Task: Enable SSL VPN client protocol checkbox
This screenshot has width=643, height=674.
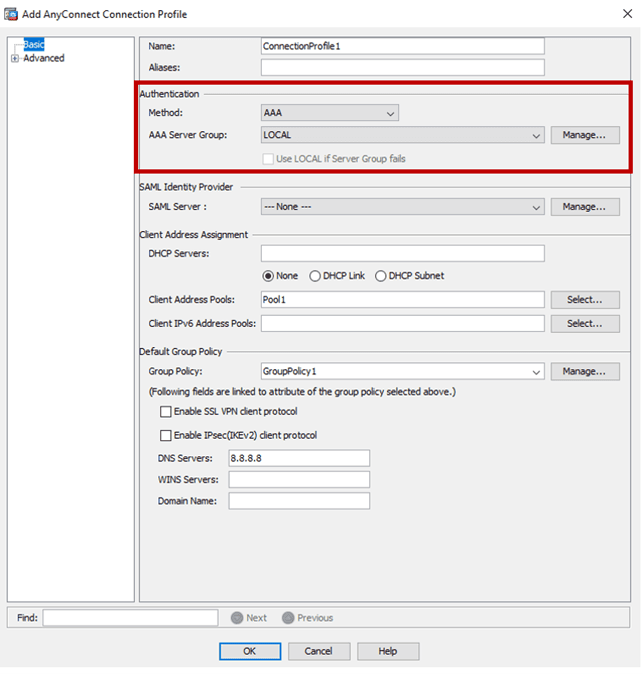Action: coord(166,411)
